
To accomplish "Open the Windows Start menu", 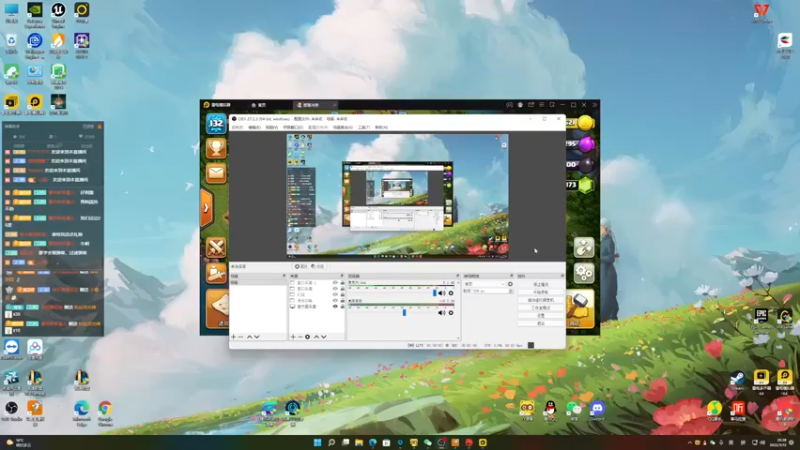I will pyautogui.click(x=317, y=442).
